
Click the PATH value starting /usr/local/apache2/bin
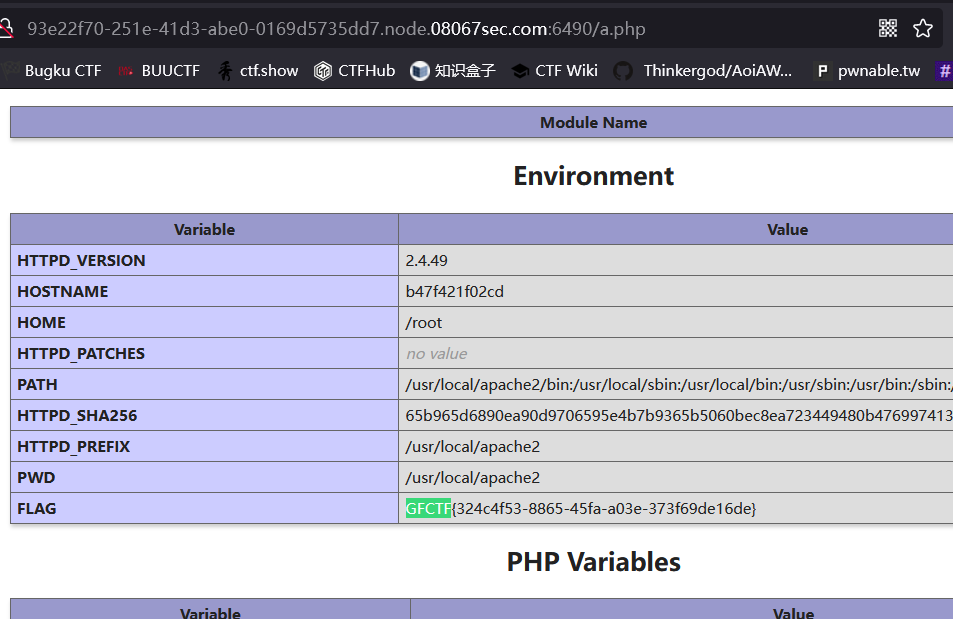point(678,384)
